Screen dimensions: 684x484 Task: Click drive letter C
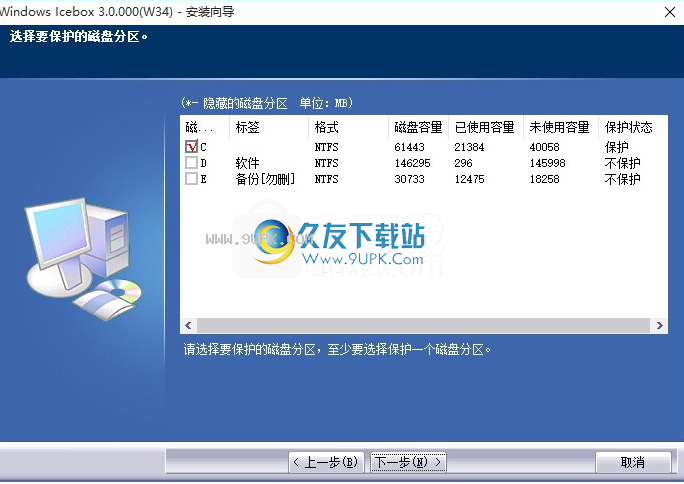tap(203, 147)
